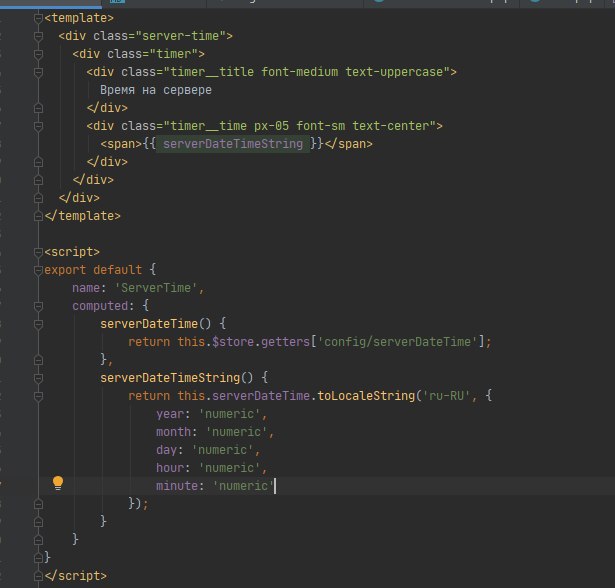Click the yellow light bulb quick-fix icon
Screen dimensions: 615x588
point(58,483)
